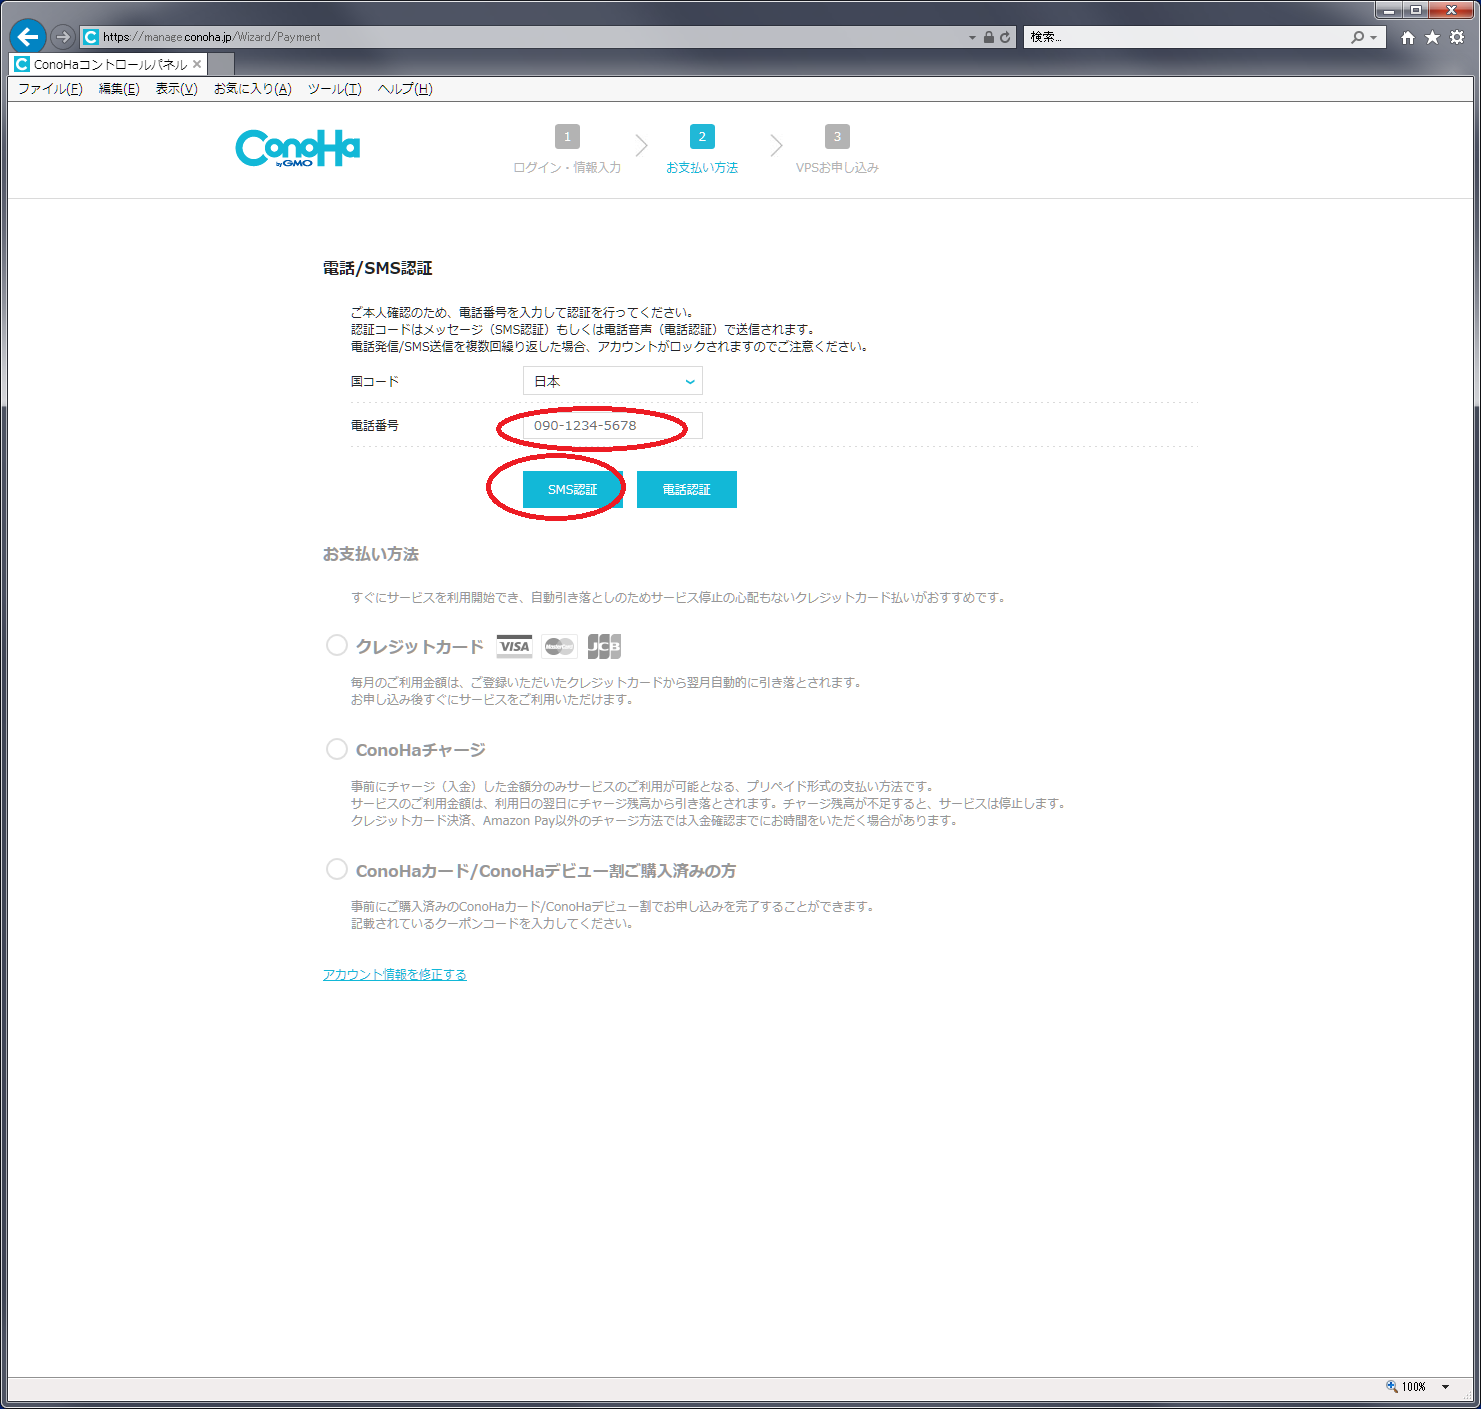Click the 国コード label

[x=375, y=381]
